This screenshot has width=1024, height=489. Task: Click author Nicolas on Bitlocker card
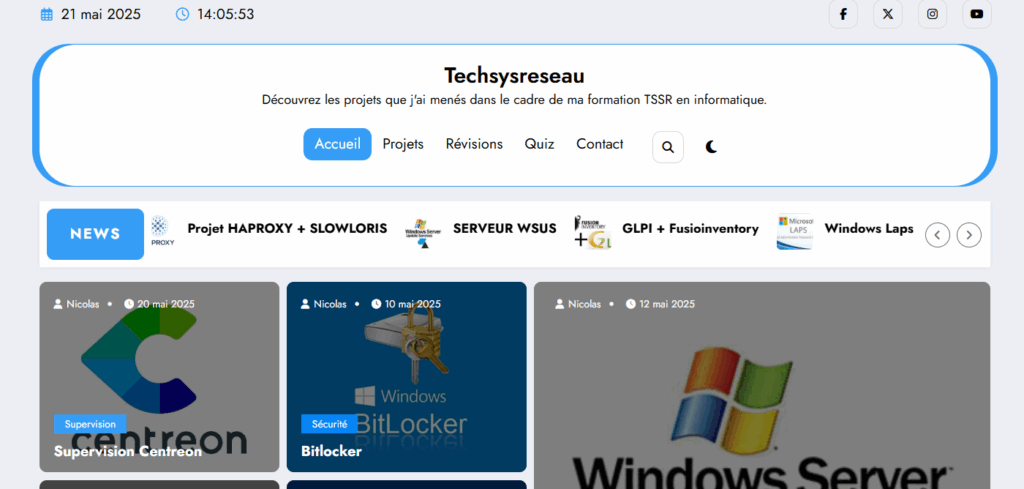point(324,304)
